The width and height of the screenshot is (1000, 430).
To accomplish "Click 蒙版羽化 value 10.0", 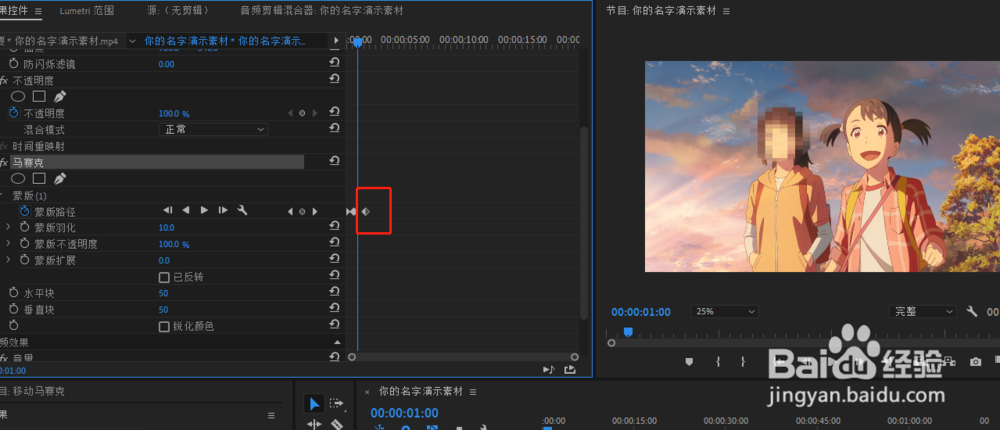I will [x=166, y=228].
